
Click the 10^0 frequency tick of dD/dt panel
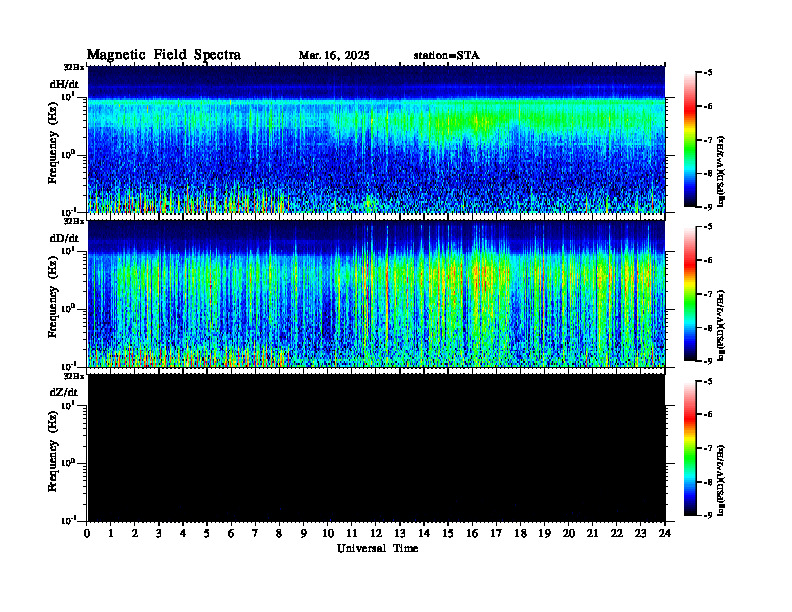tap(68, 308)
